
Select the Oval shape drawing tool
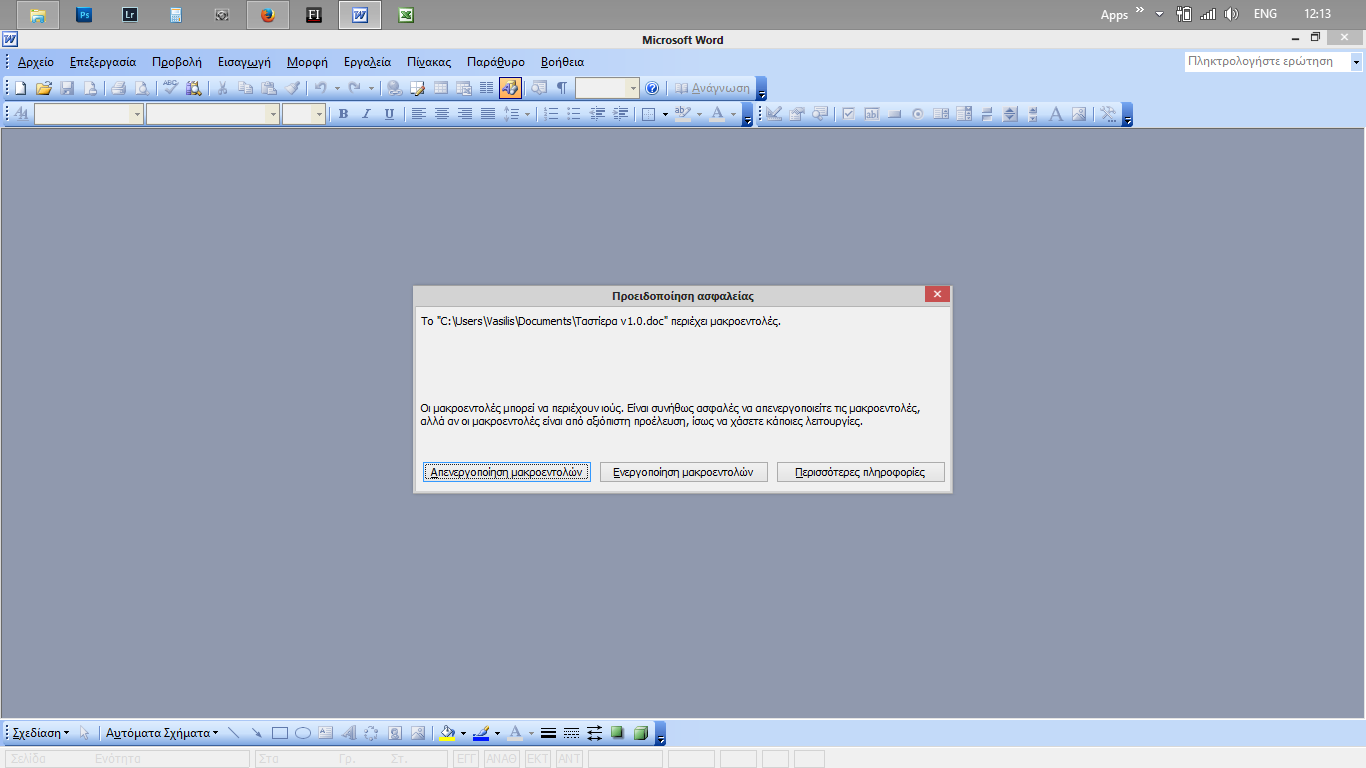[302, 733]
